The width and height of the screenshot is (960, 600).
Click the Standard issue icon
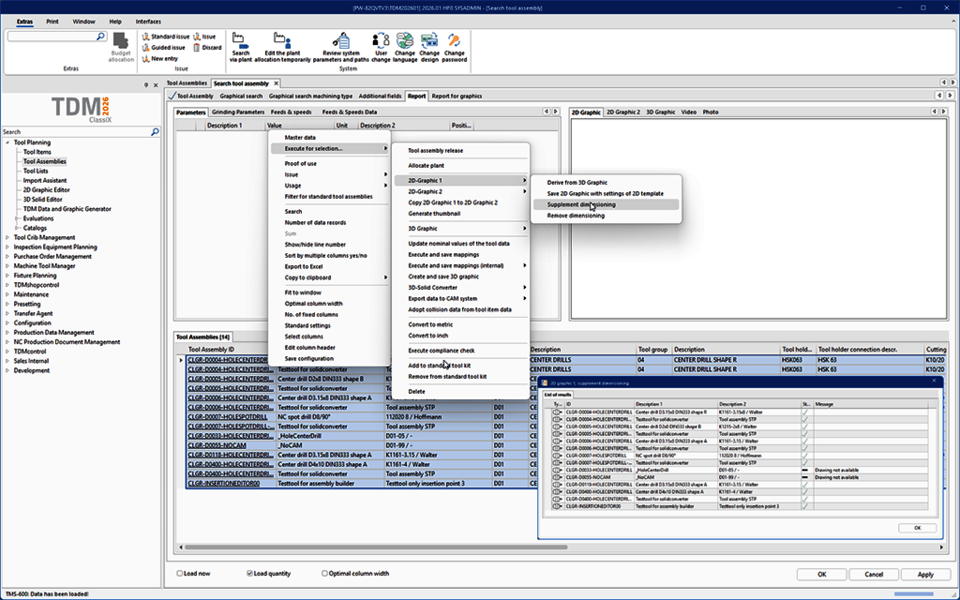145,36
